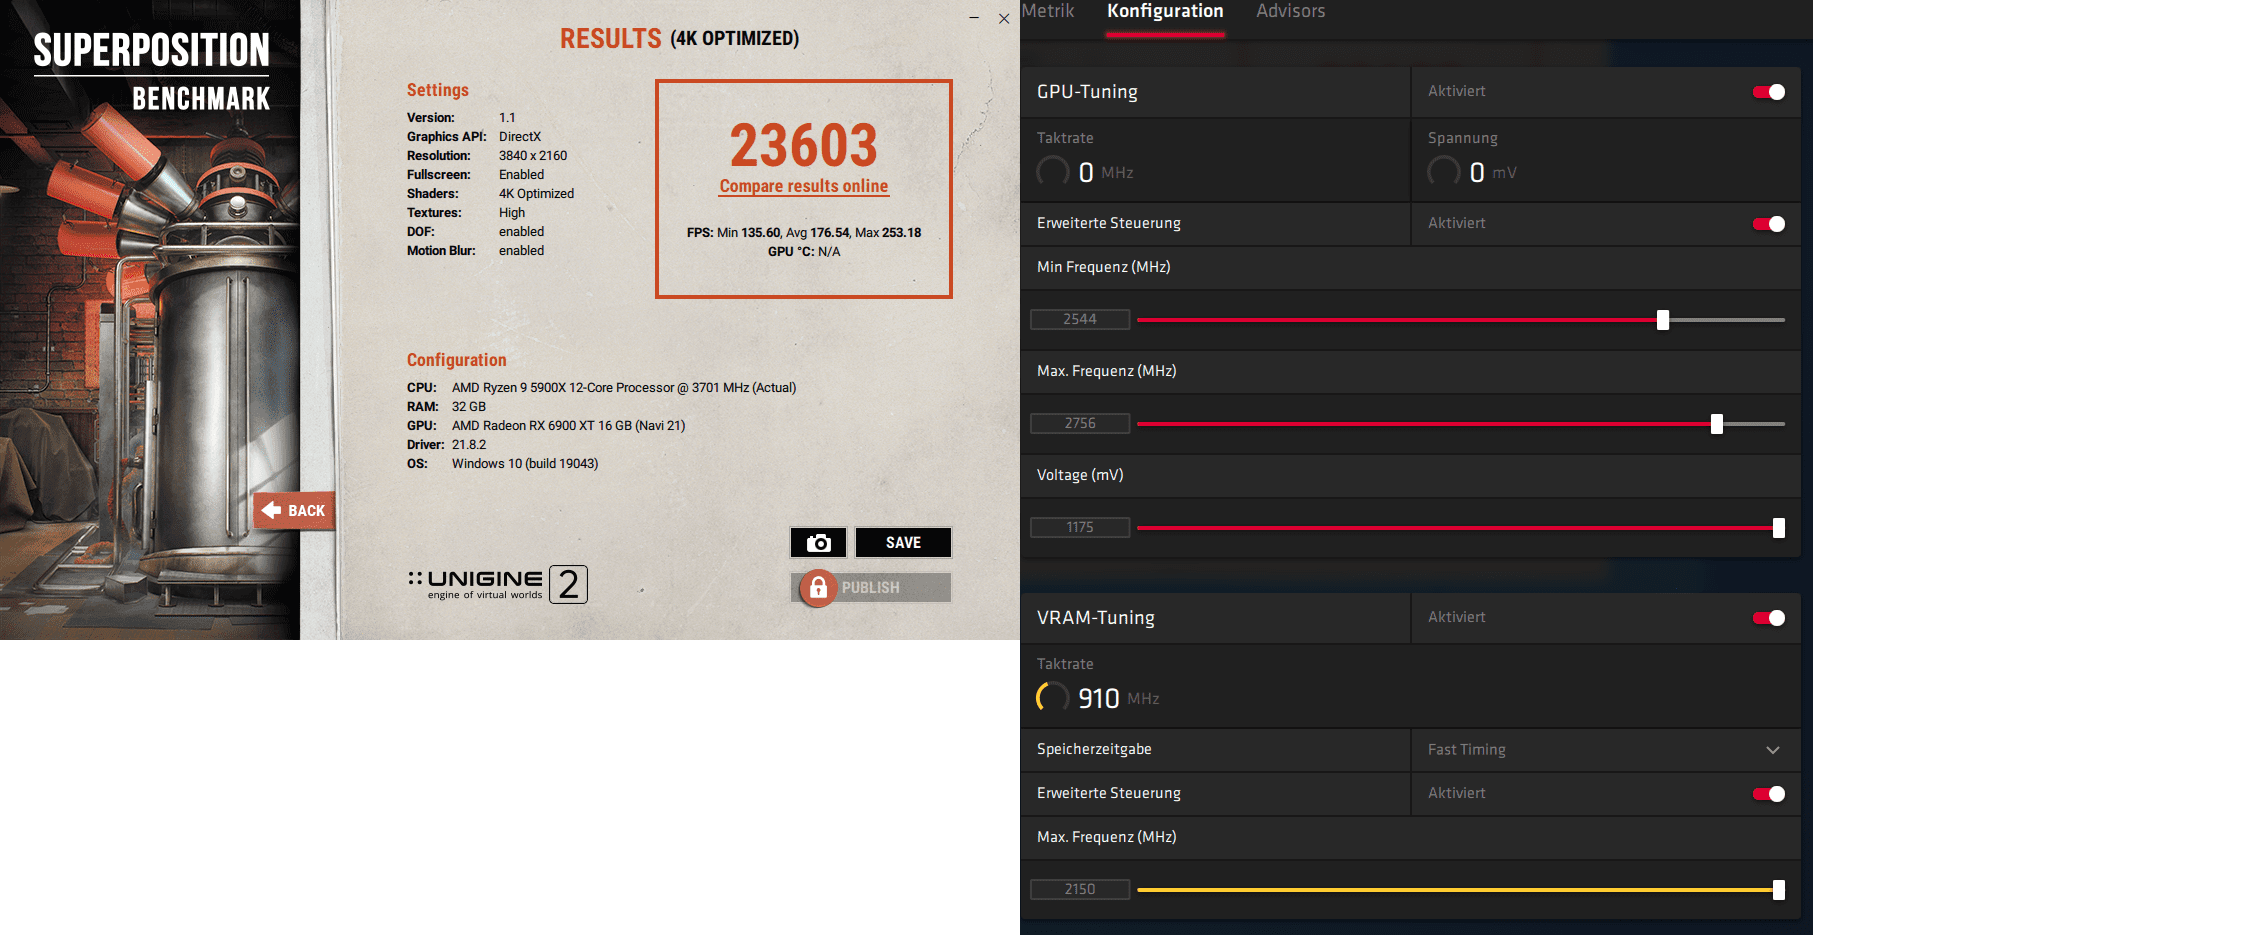The width and height of the screenshot is (2245, 939).
Task: Click the Min Frequenz 2544 input field
Action: (x=1080, y=319)
